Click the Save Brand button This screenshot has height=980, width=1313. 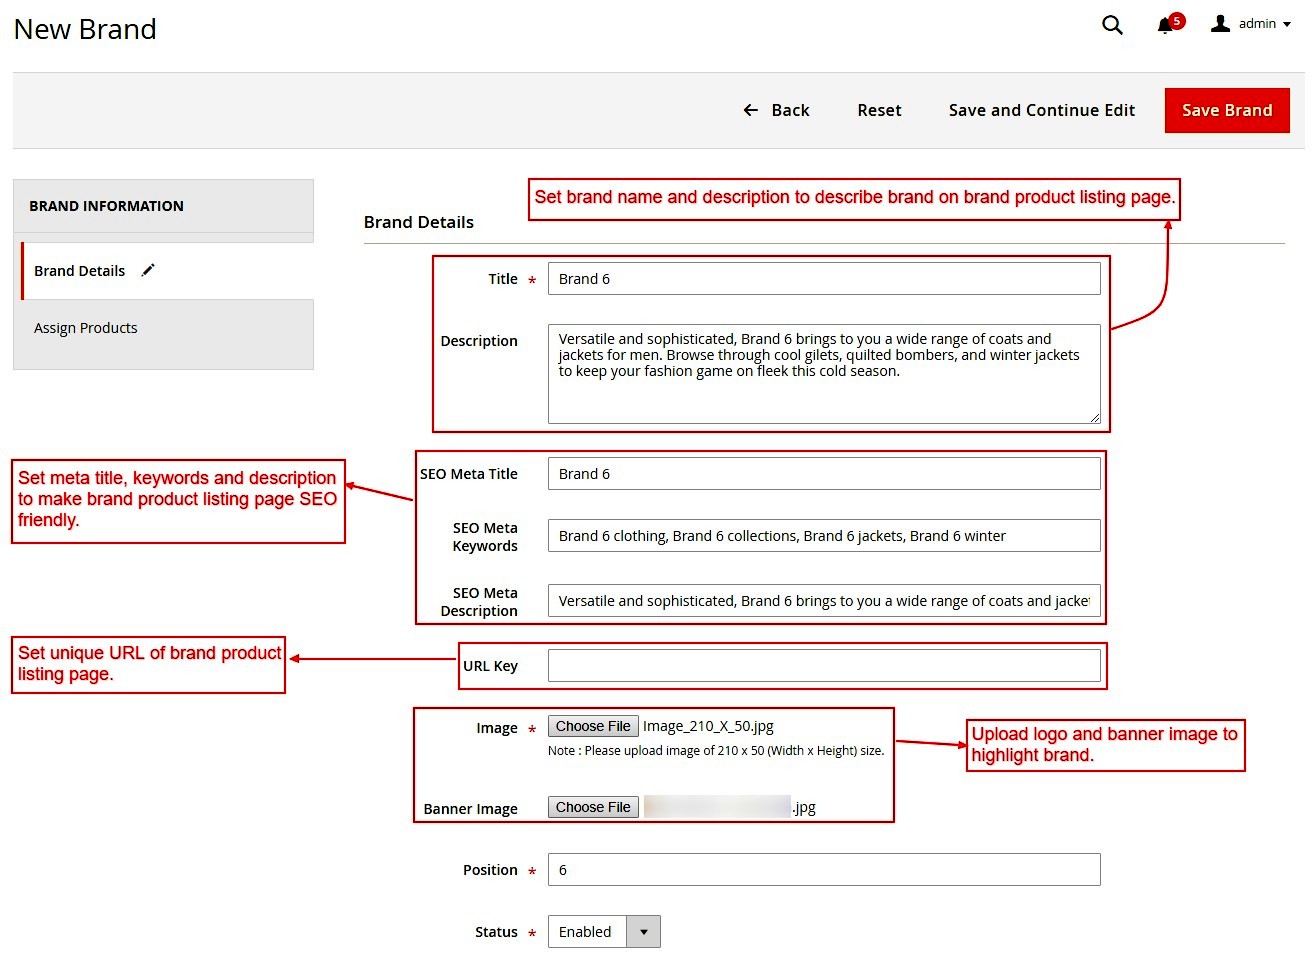point(1226,110)
